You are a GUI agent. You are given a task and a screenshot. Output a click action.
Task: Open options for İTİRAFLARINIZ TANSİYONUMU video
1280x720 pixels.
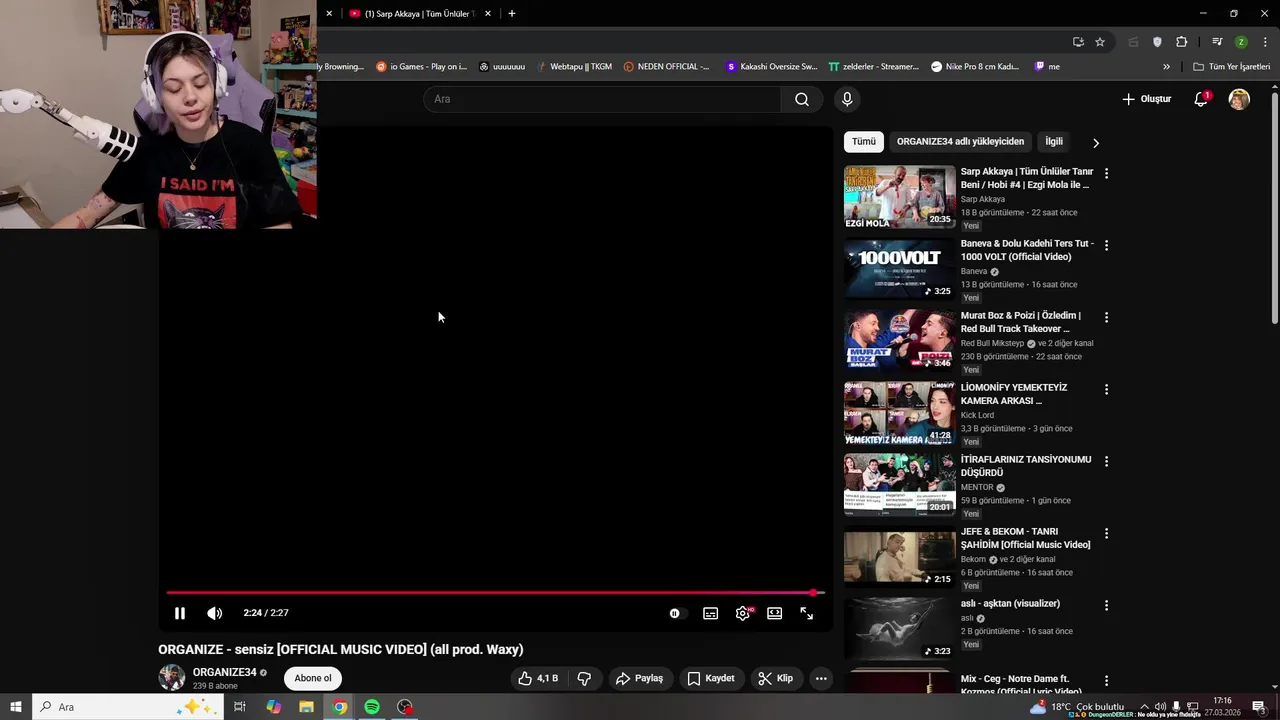(1106, 461)
